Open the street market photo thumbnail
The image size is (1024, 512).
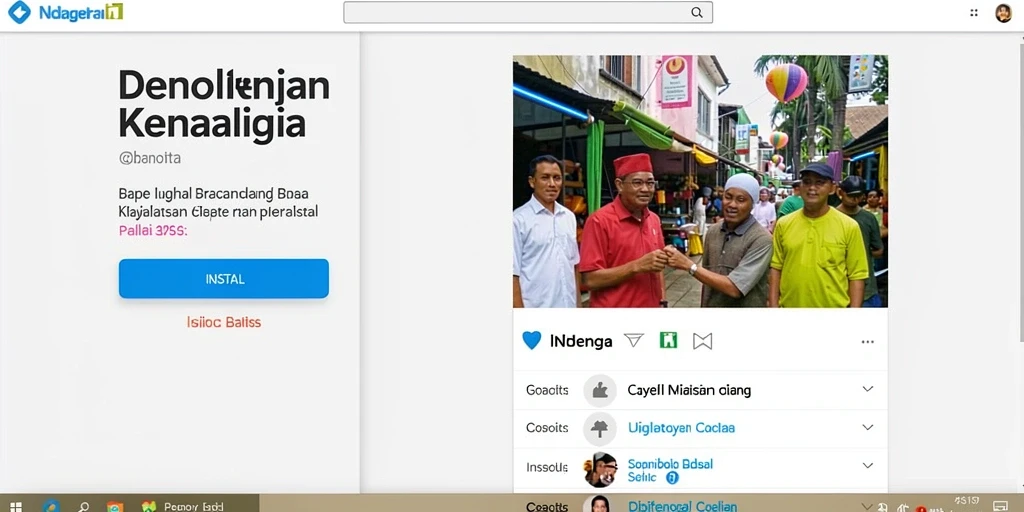point(700,181)
